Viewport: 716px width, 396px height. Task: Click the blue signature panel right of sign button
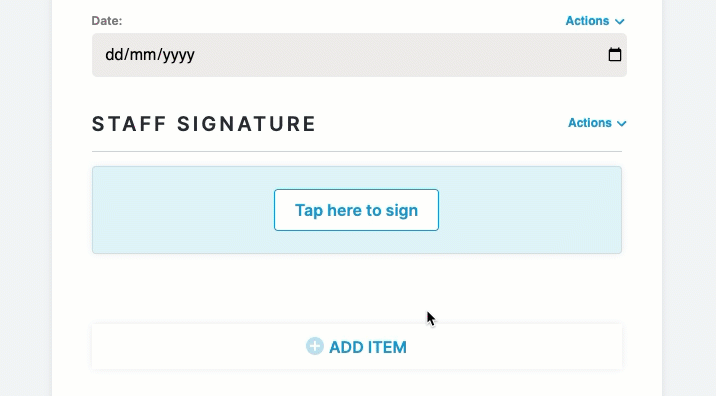(x=530, y=210)
